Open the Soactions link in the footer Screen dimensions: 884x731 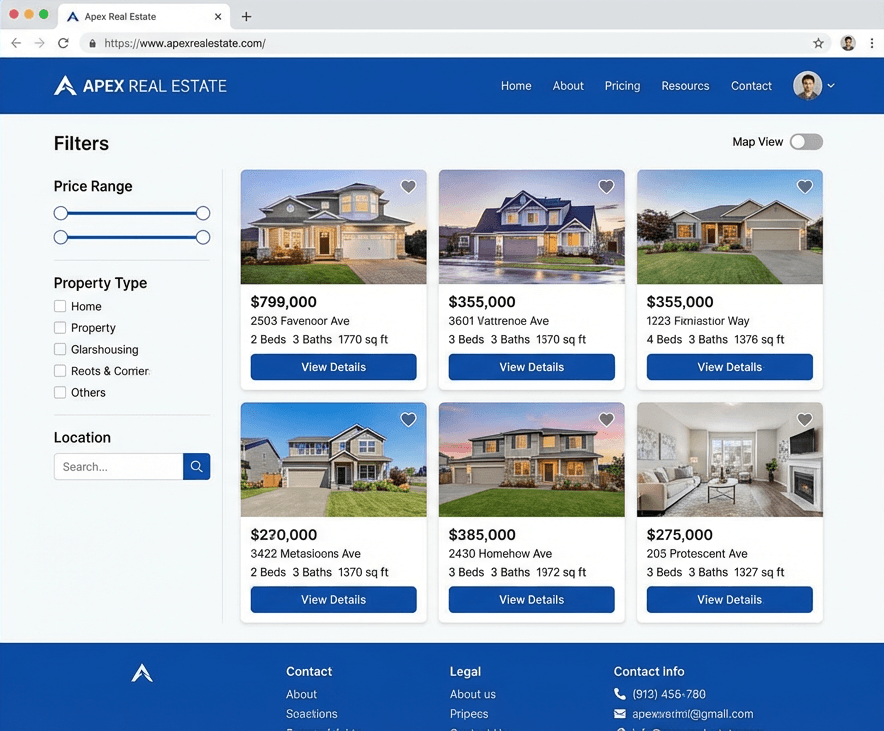click(311, 714)
